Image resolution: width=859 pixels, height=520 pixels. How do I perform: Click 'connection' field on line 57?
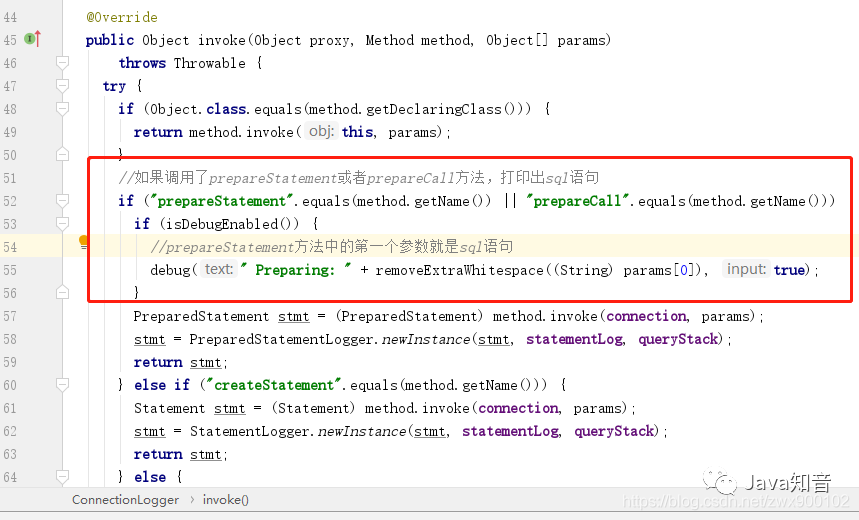646,316
